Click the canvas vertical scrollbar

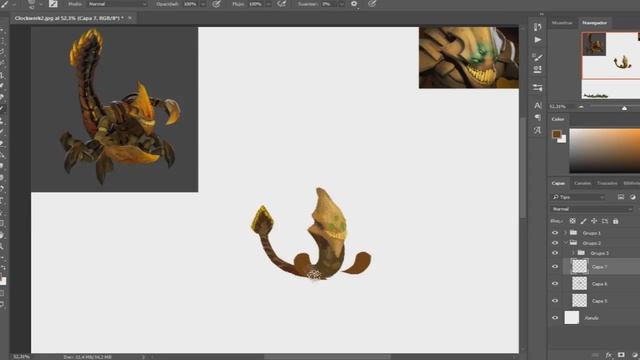tap(522, 167)
